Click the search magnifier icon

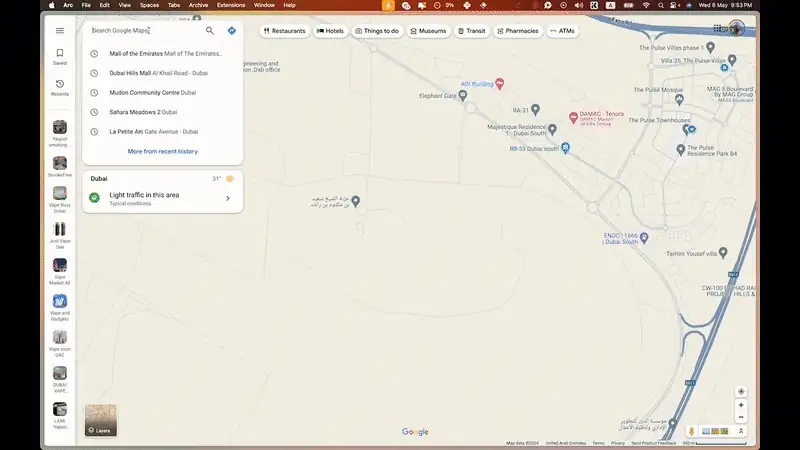(210, 31)
